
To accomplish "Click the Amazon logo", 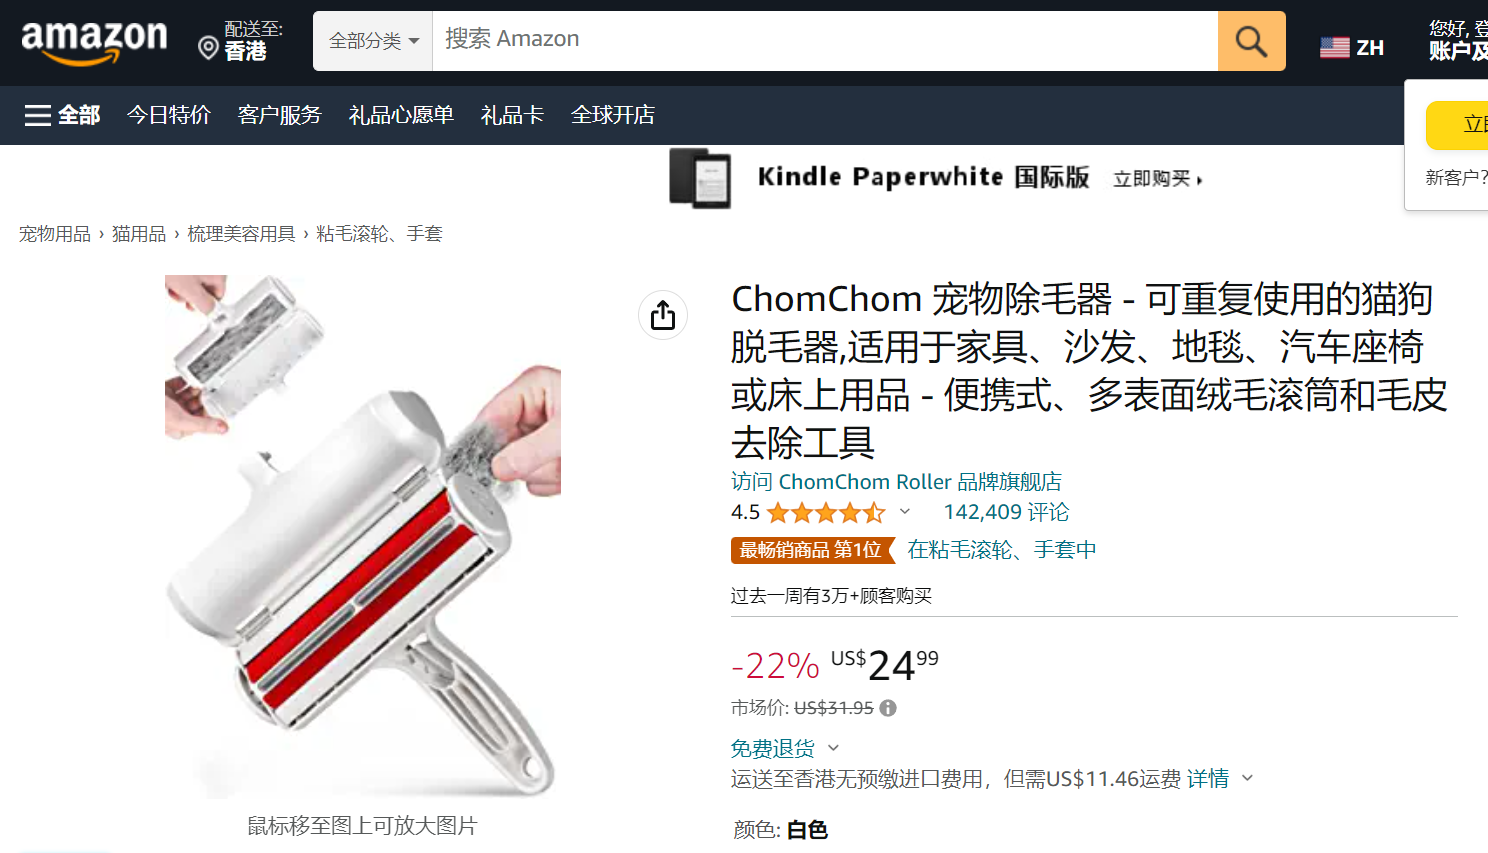I will 94,43.
